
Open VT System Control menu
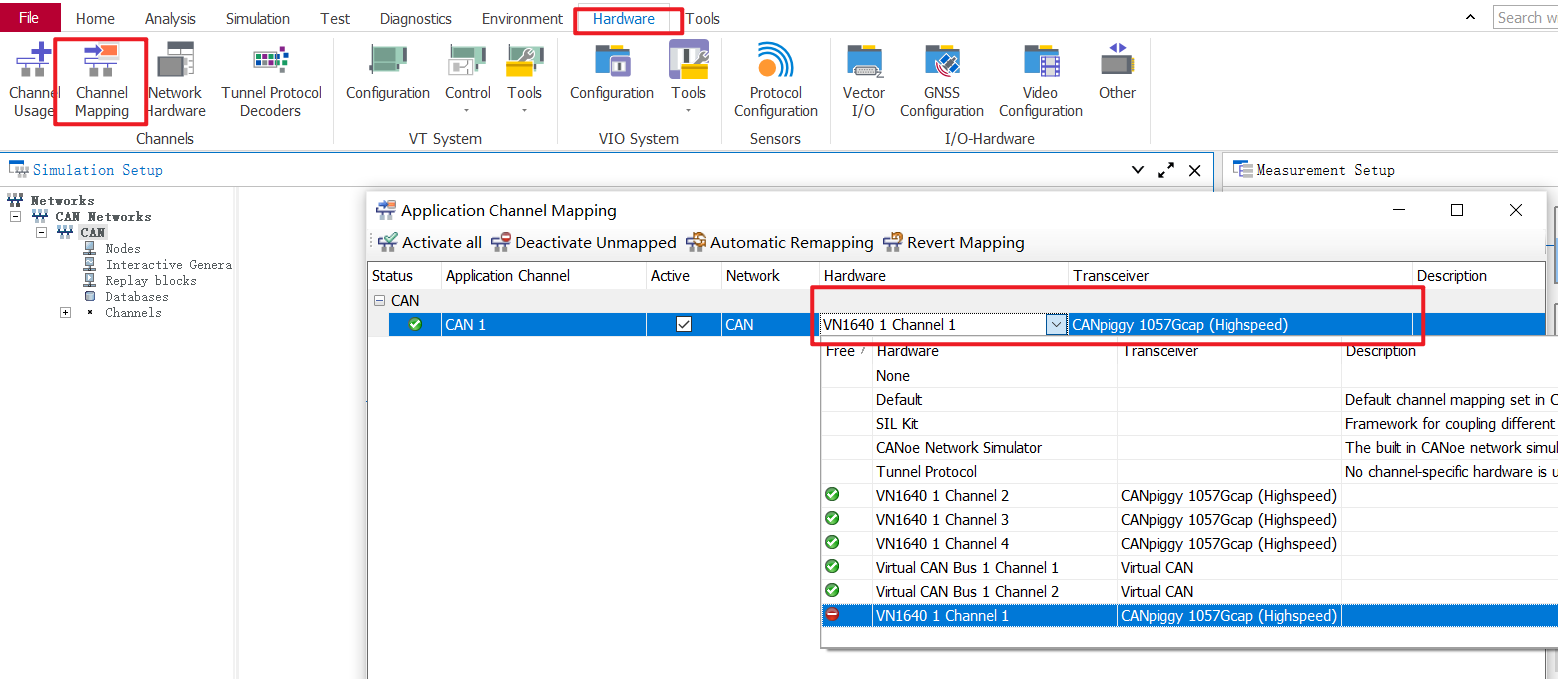468,78
